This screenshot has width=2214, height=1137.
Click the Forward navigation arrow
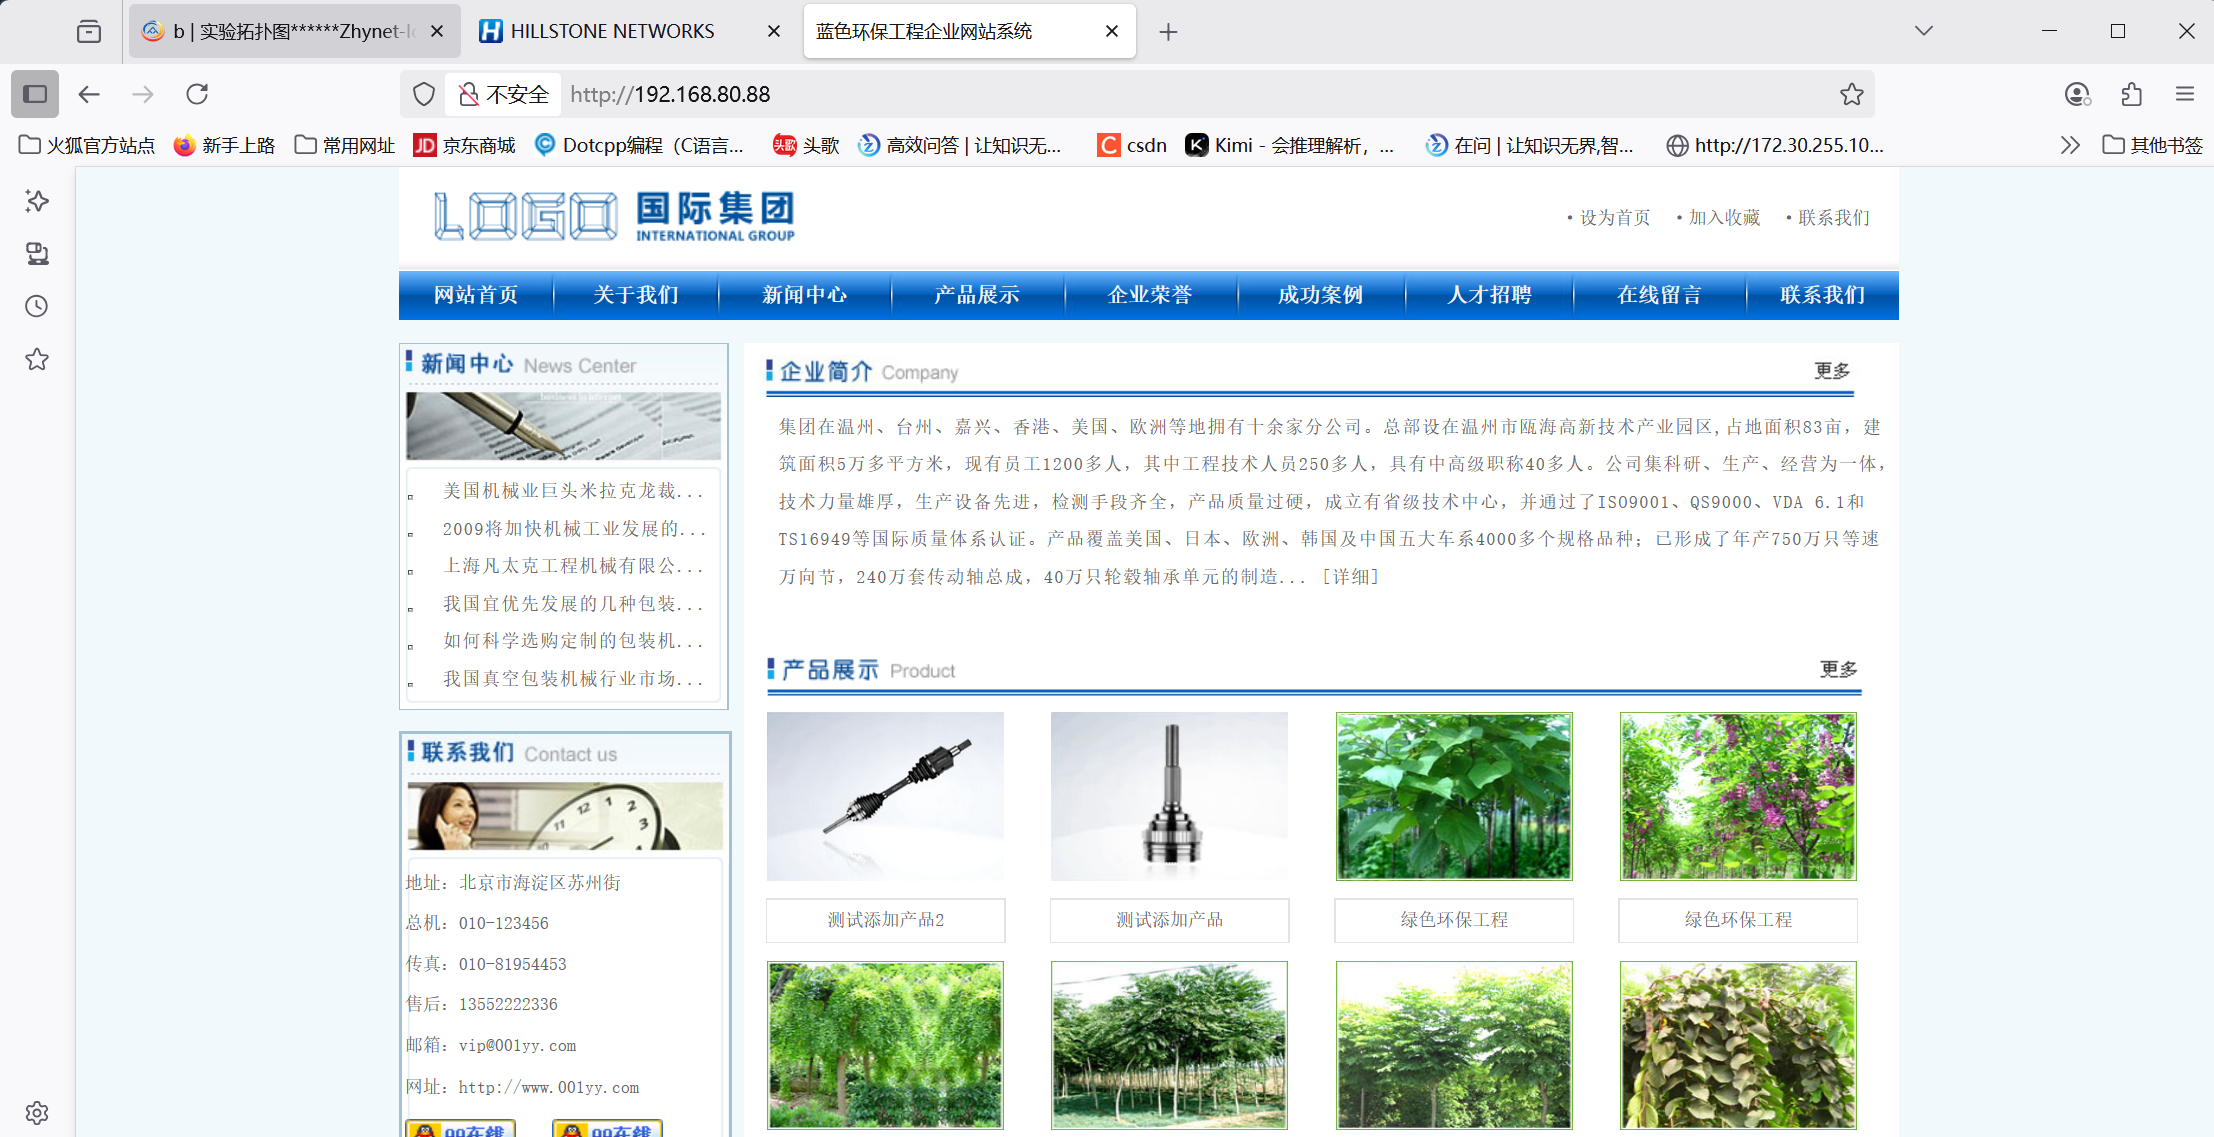click(x=143, y=94)
